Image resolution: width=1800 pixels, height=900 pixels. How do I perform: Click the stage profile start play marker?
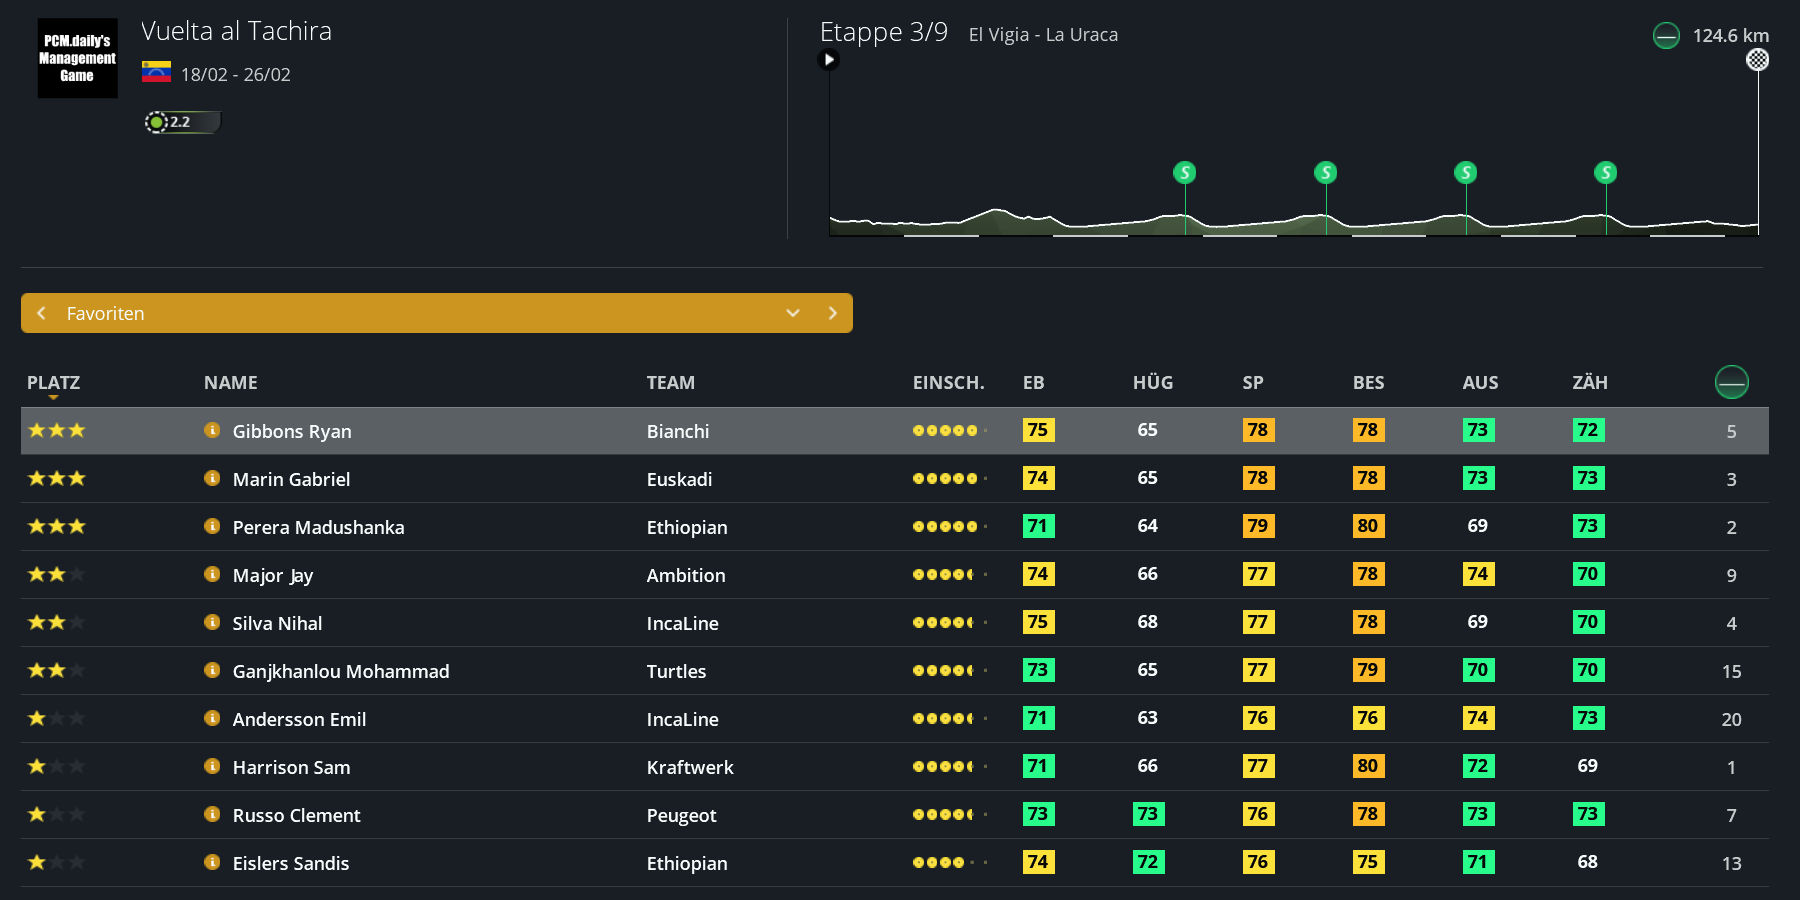point(828,59)
